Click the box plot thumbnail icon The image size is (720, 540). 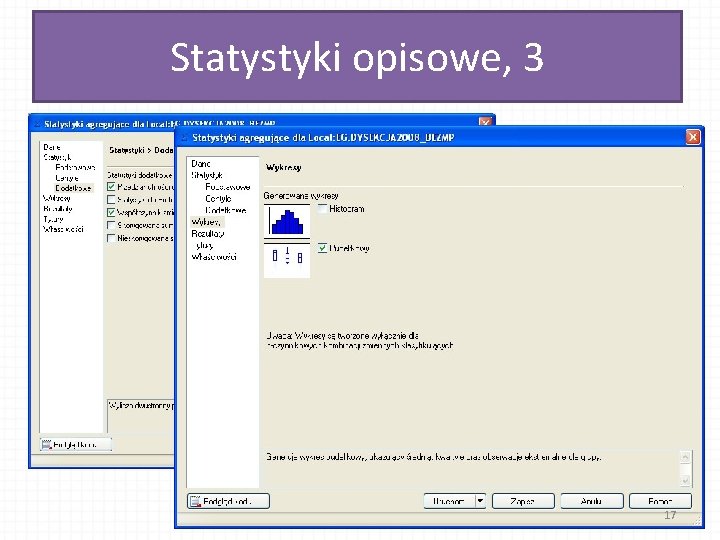pos(287,260)
